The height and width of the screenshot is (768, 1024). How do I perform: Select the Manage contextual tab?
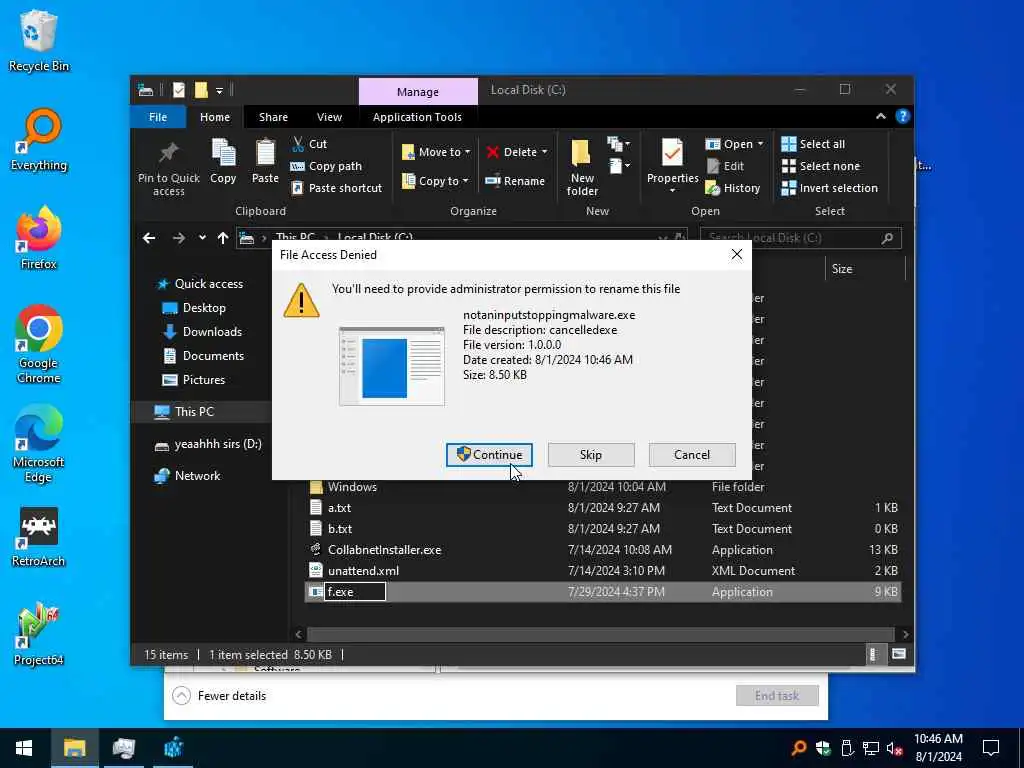click(418, 91)
